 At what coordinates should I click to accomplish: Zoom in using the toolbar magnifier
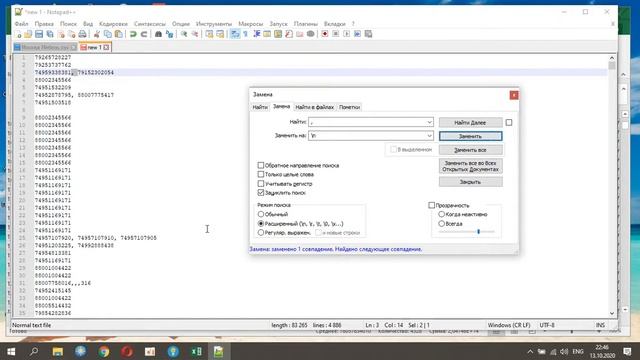184,34
